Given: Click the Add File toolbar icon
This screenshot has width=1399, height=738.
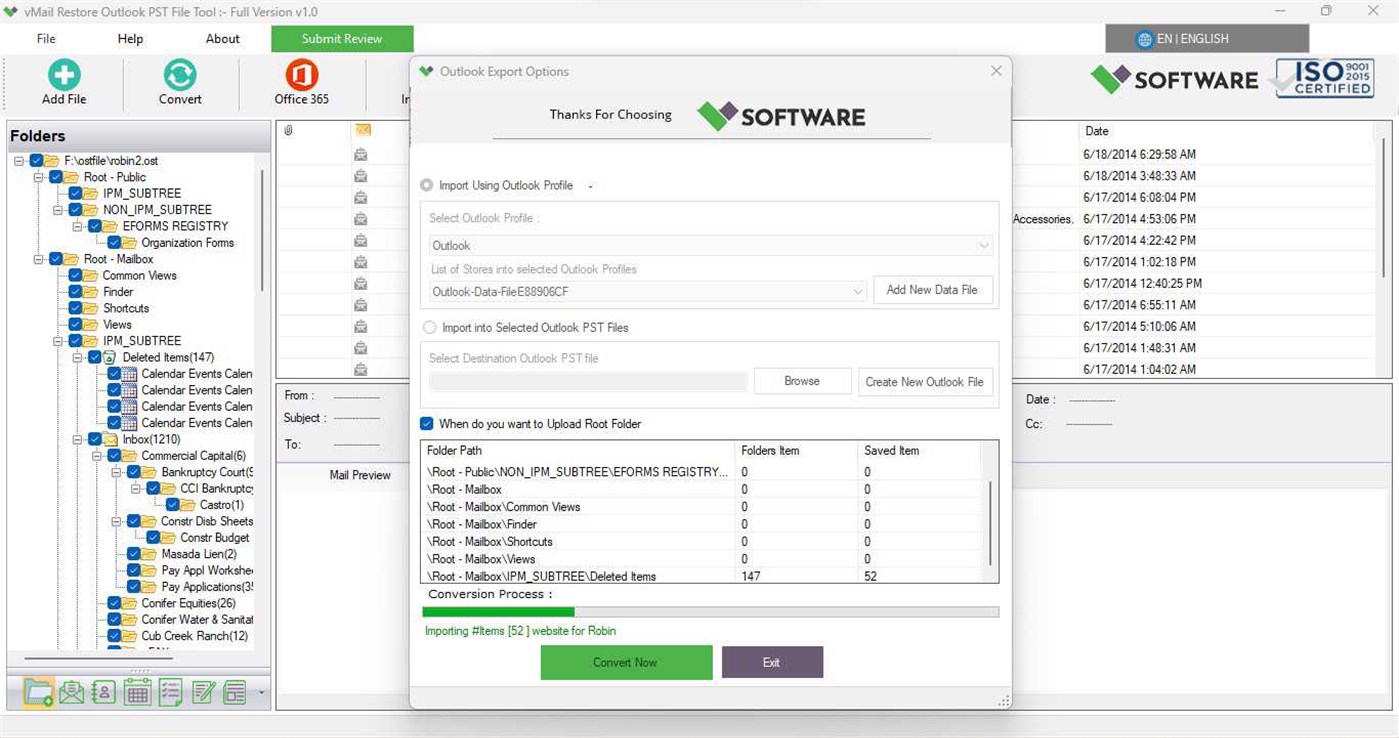Looking at the screenshot, I should tap(63, 80).
